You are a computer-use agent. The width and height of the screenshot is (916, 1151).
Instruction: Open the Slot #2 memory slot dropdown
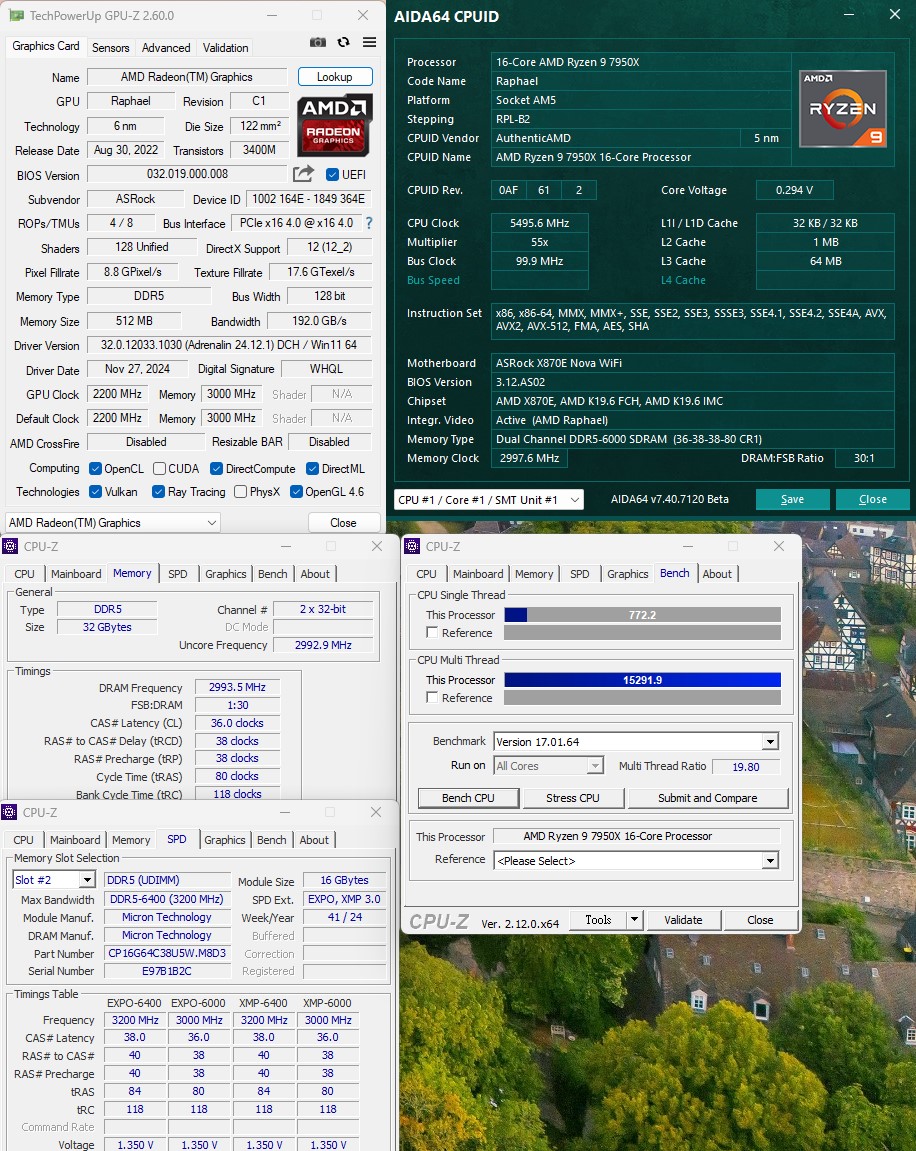tap(54, 879)
